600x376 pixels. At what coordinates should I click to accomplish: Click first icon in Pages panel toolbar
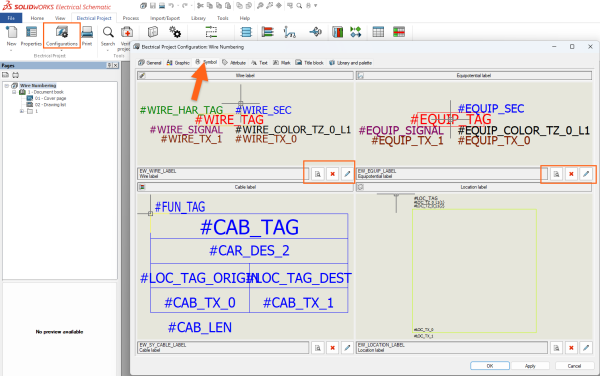5,75
